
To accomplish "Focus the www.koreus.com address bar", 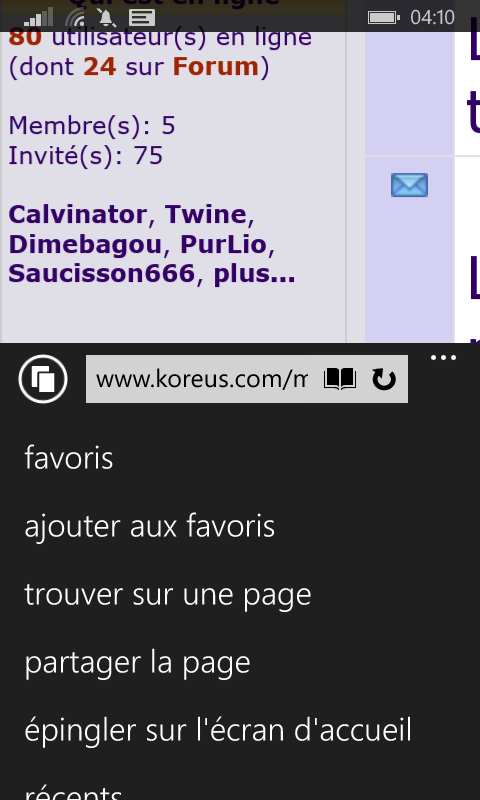I will (x=202, y=379).
